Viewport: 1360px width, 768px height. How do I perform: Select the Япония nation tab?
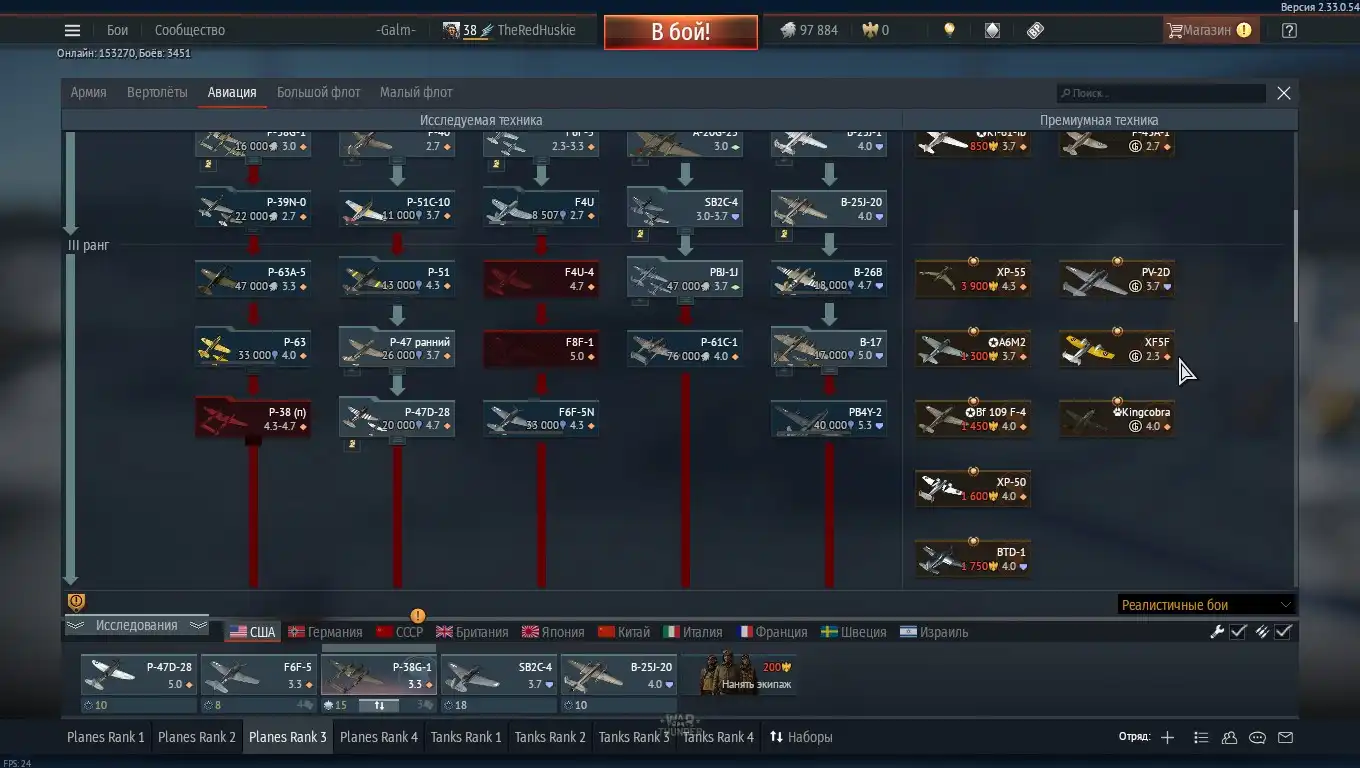click(552, 632)
